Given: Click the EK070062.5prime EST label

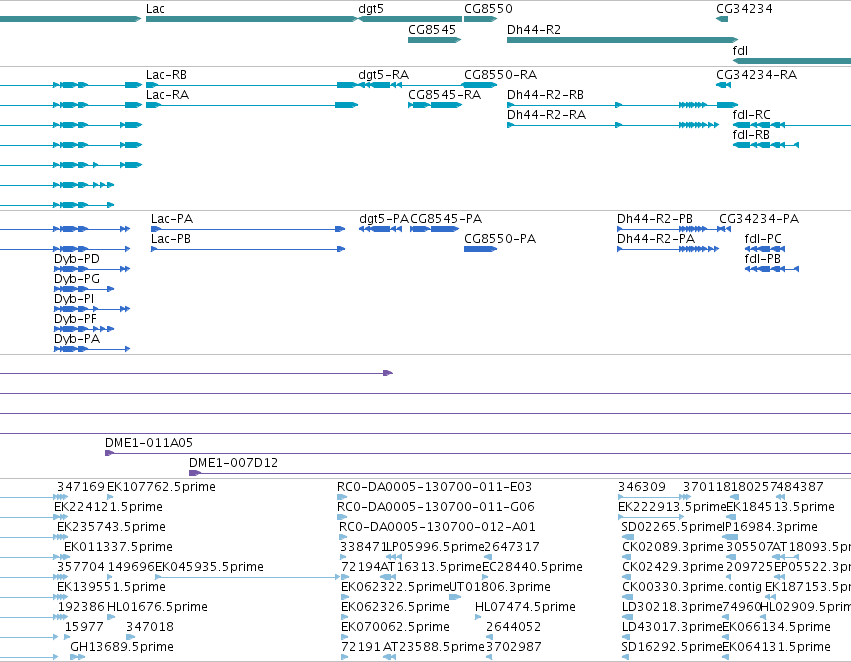Looking at the screenshot, I should coord(395,627).
